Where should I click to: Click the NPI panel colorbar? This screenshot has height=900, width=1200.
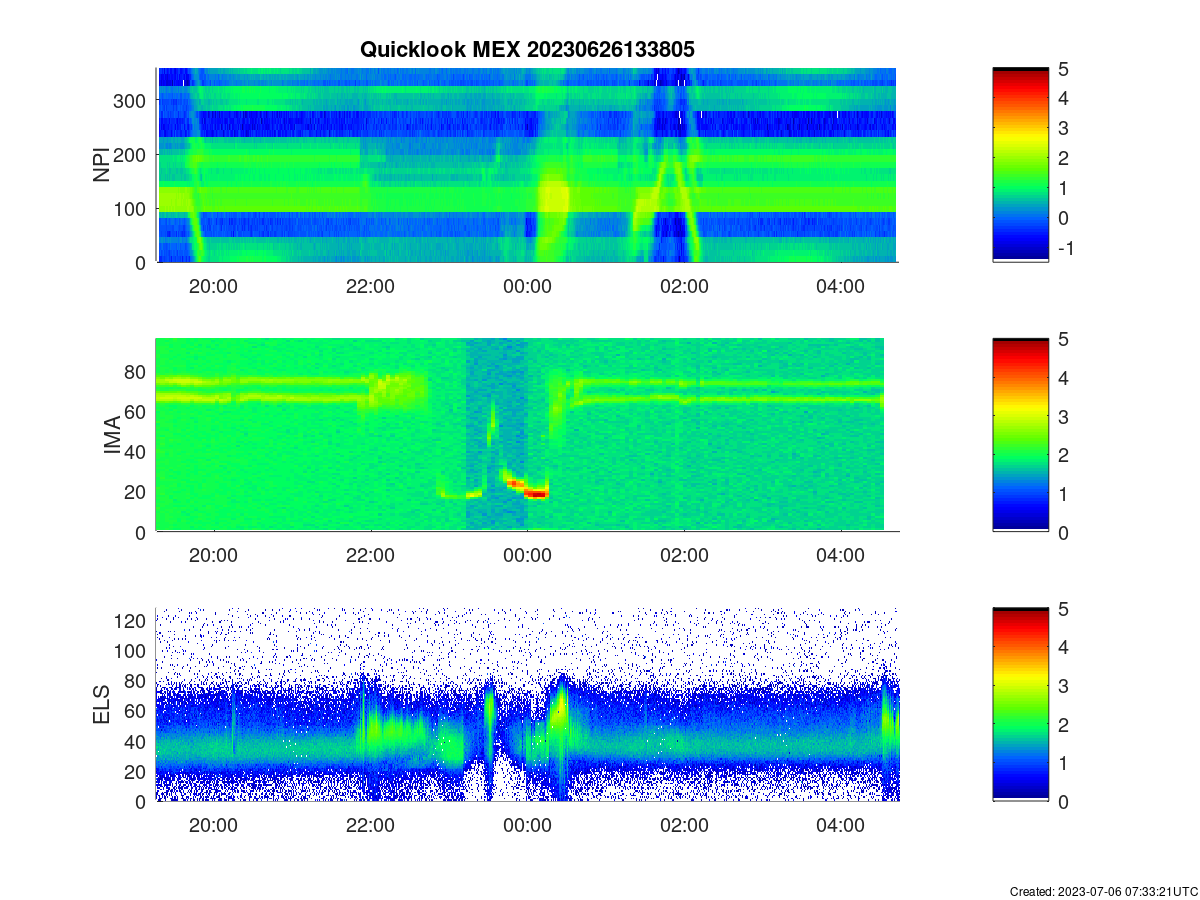1020,165
